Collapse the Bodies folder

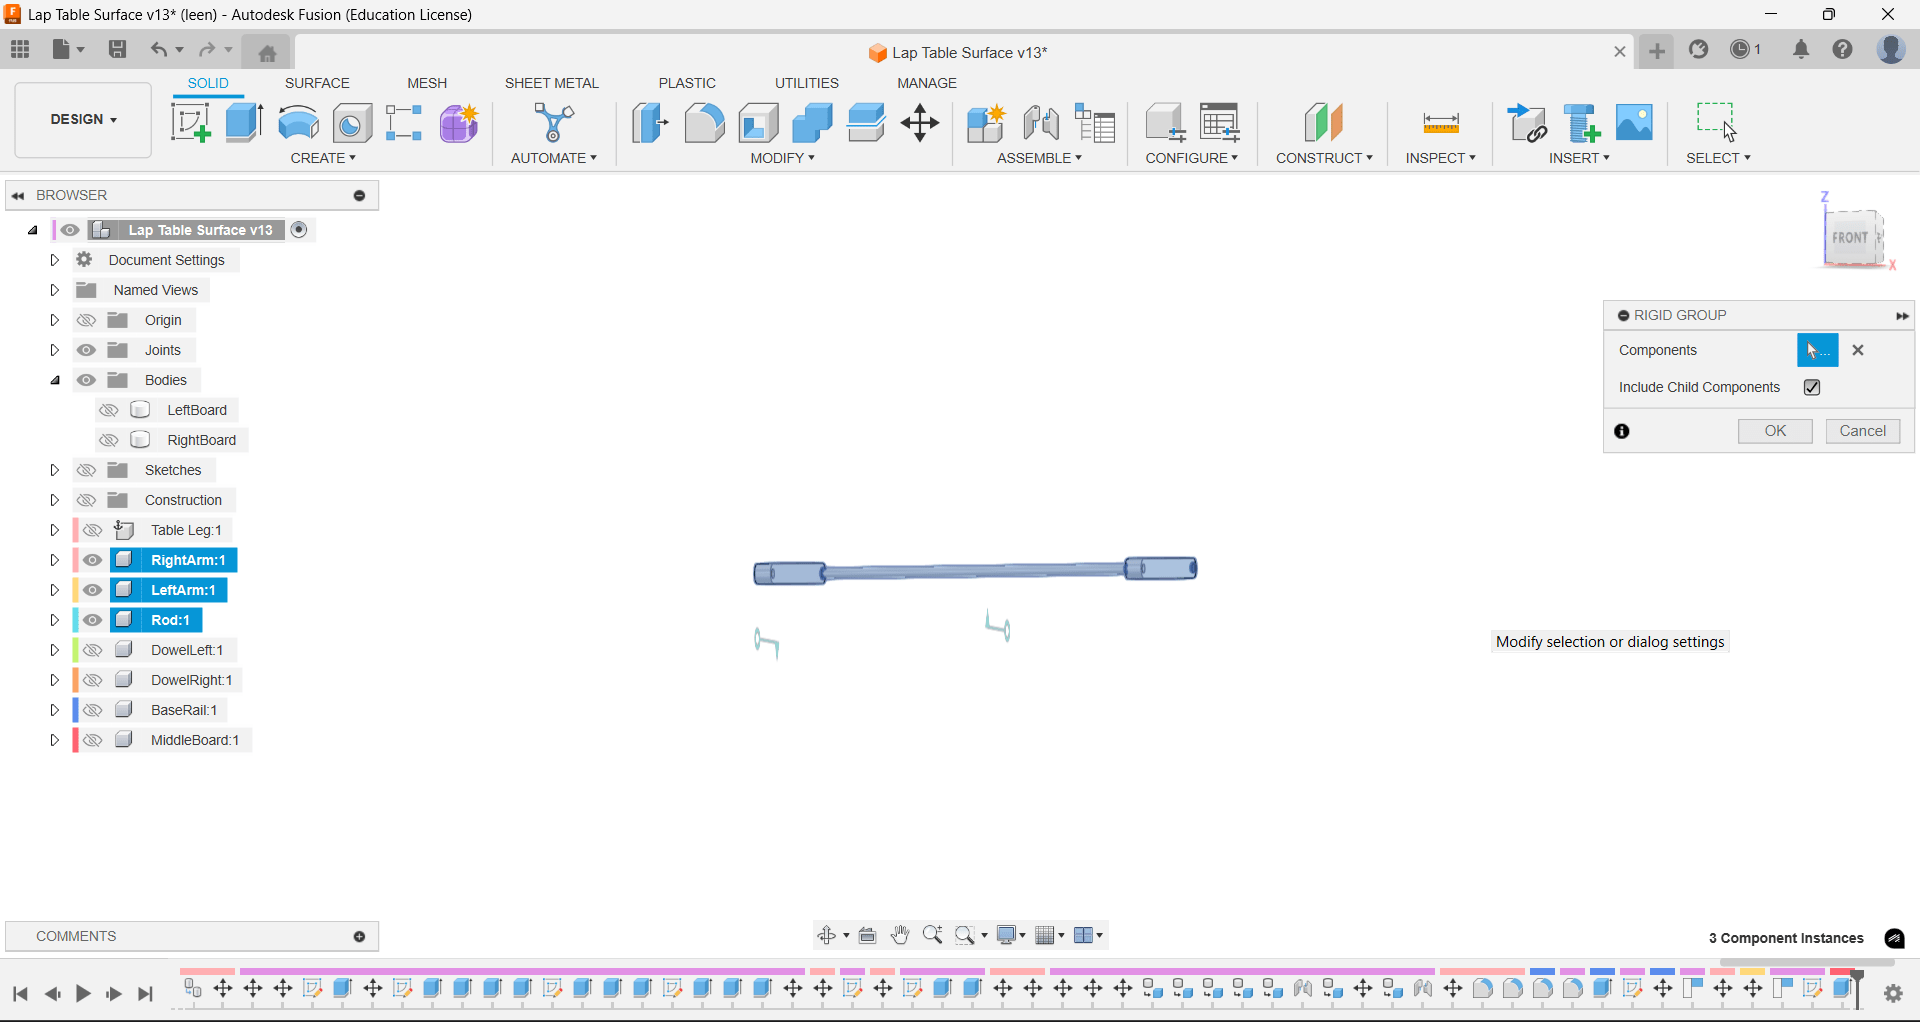(x=55, y=380)
